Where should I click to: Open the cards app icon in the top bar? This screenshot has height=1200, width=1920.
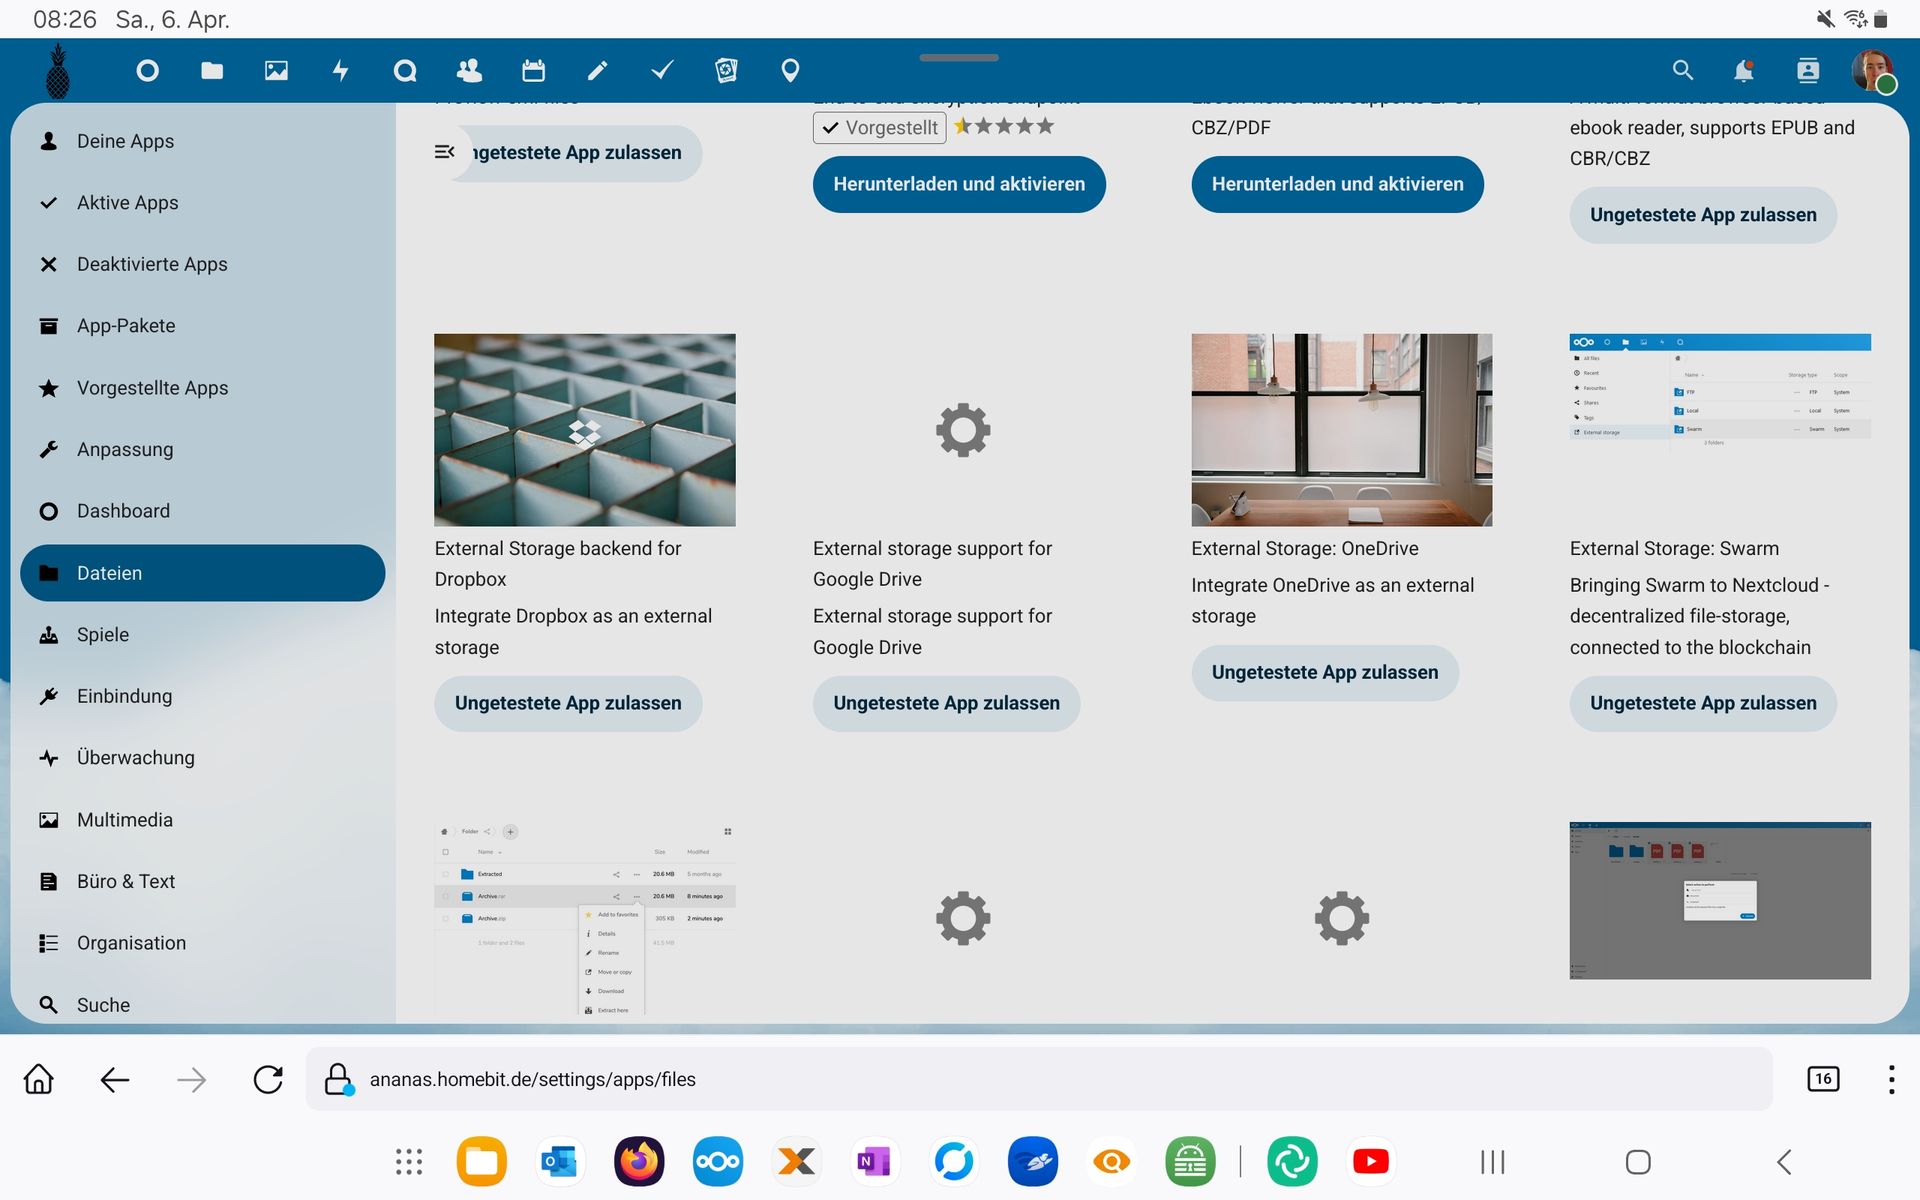tap(726, 71)
